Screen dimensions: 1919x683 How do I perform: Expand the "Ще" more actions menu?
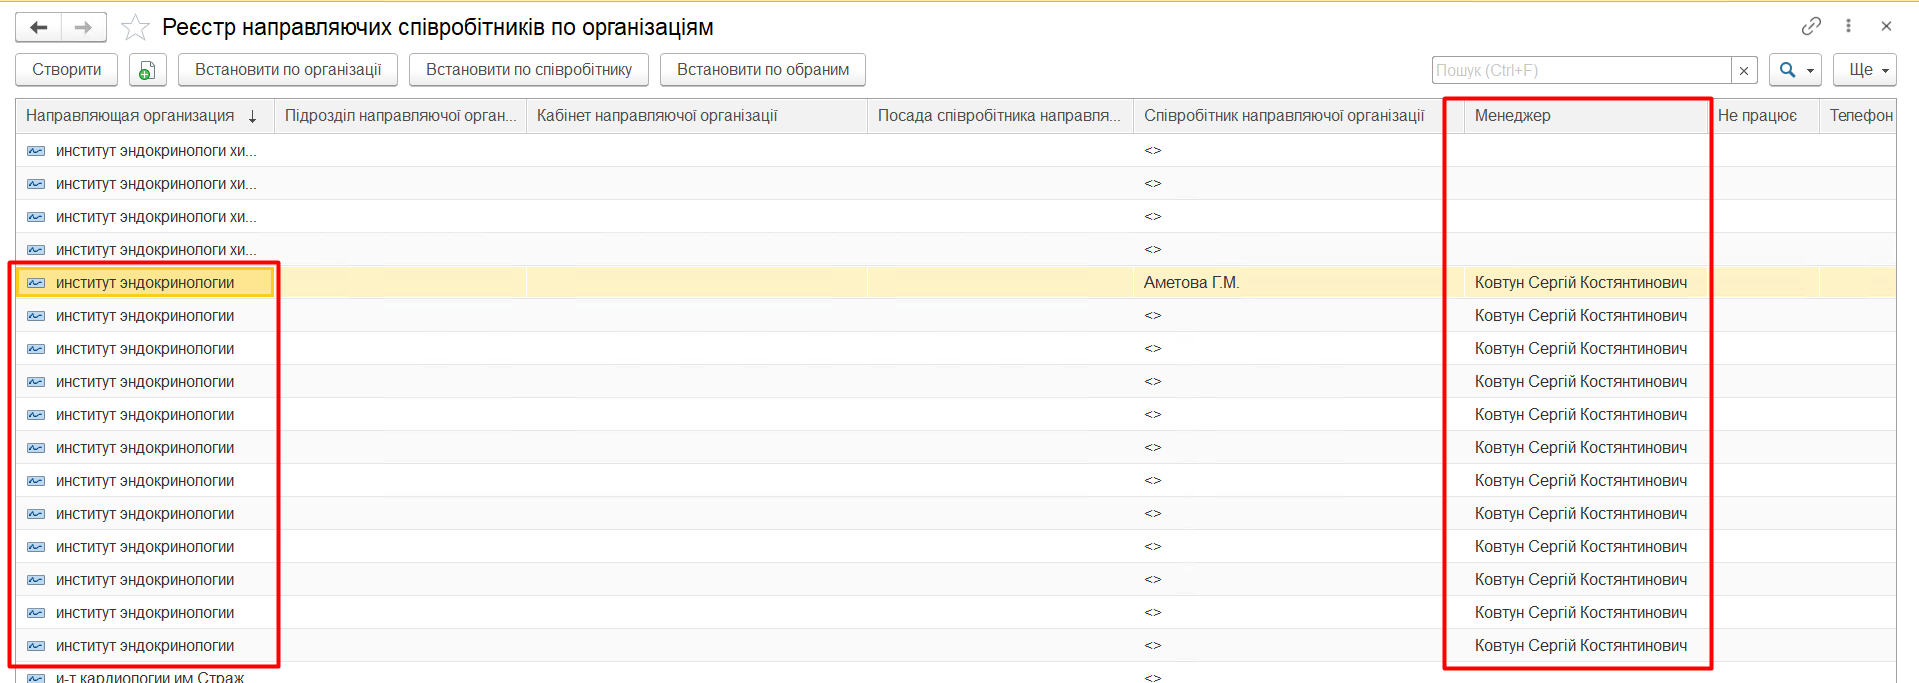click(x=1869, y=70)
